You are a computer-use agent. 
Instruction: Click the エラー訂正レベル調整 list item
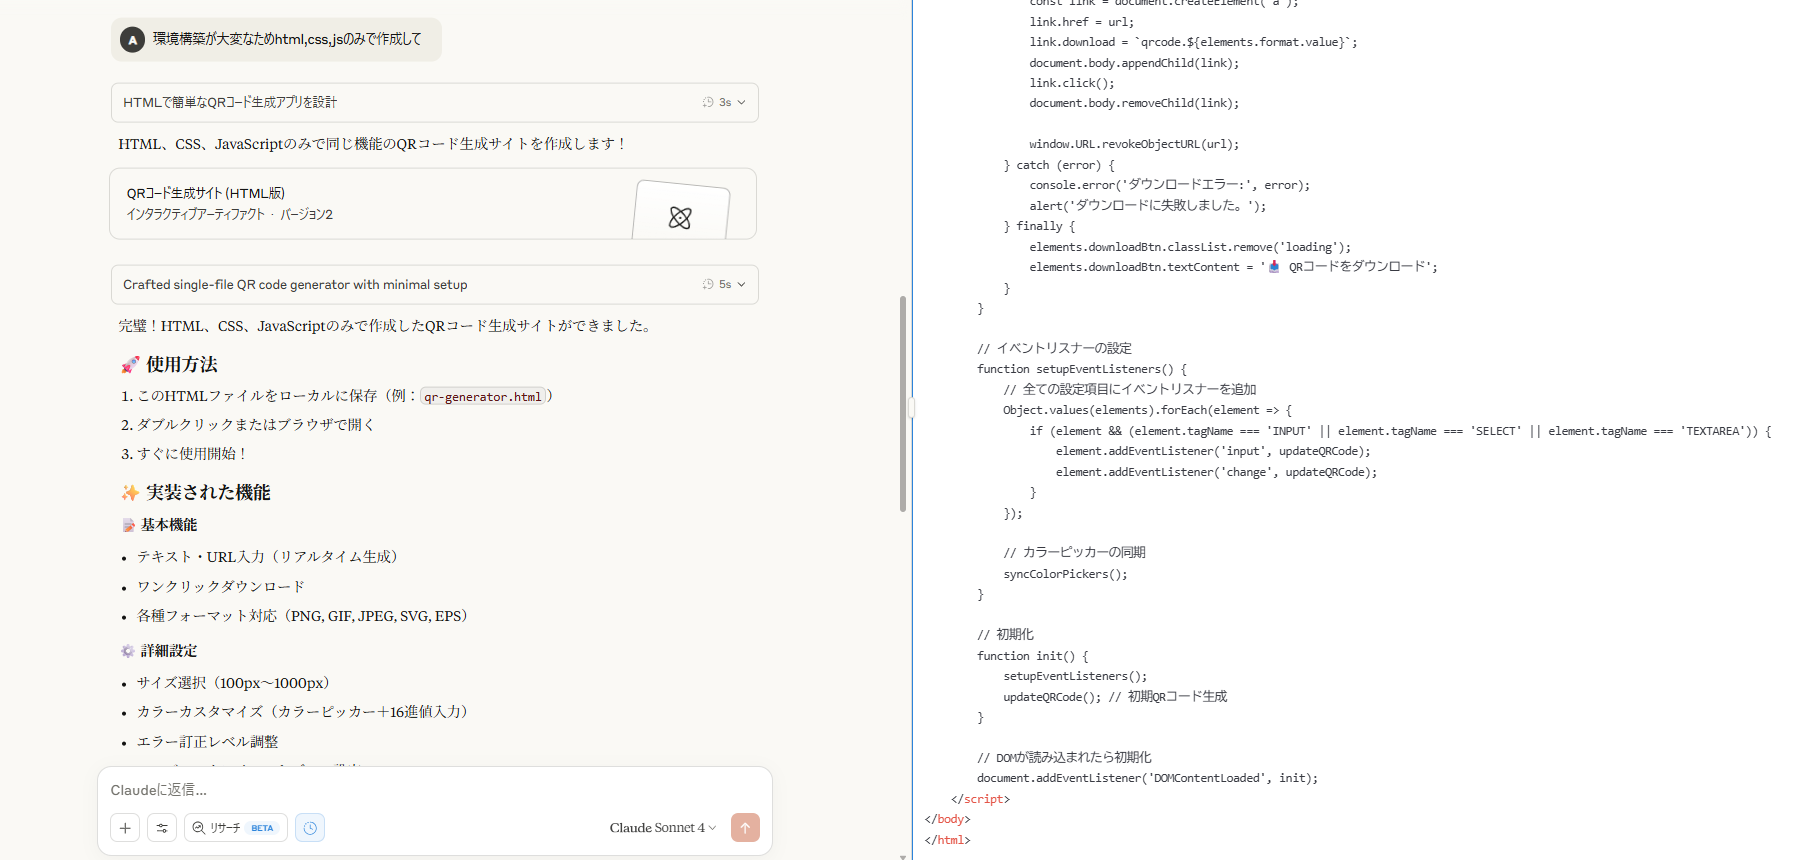pos(208,742)
